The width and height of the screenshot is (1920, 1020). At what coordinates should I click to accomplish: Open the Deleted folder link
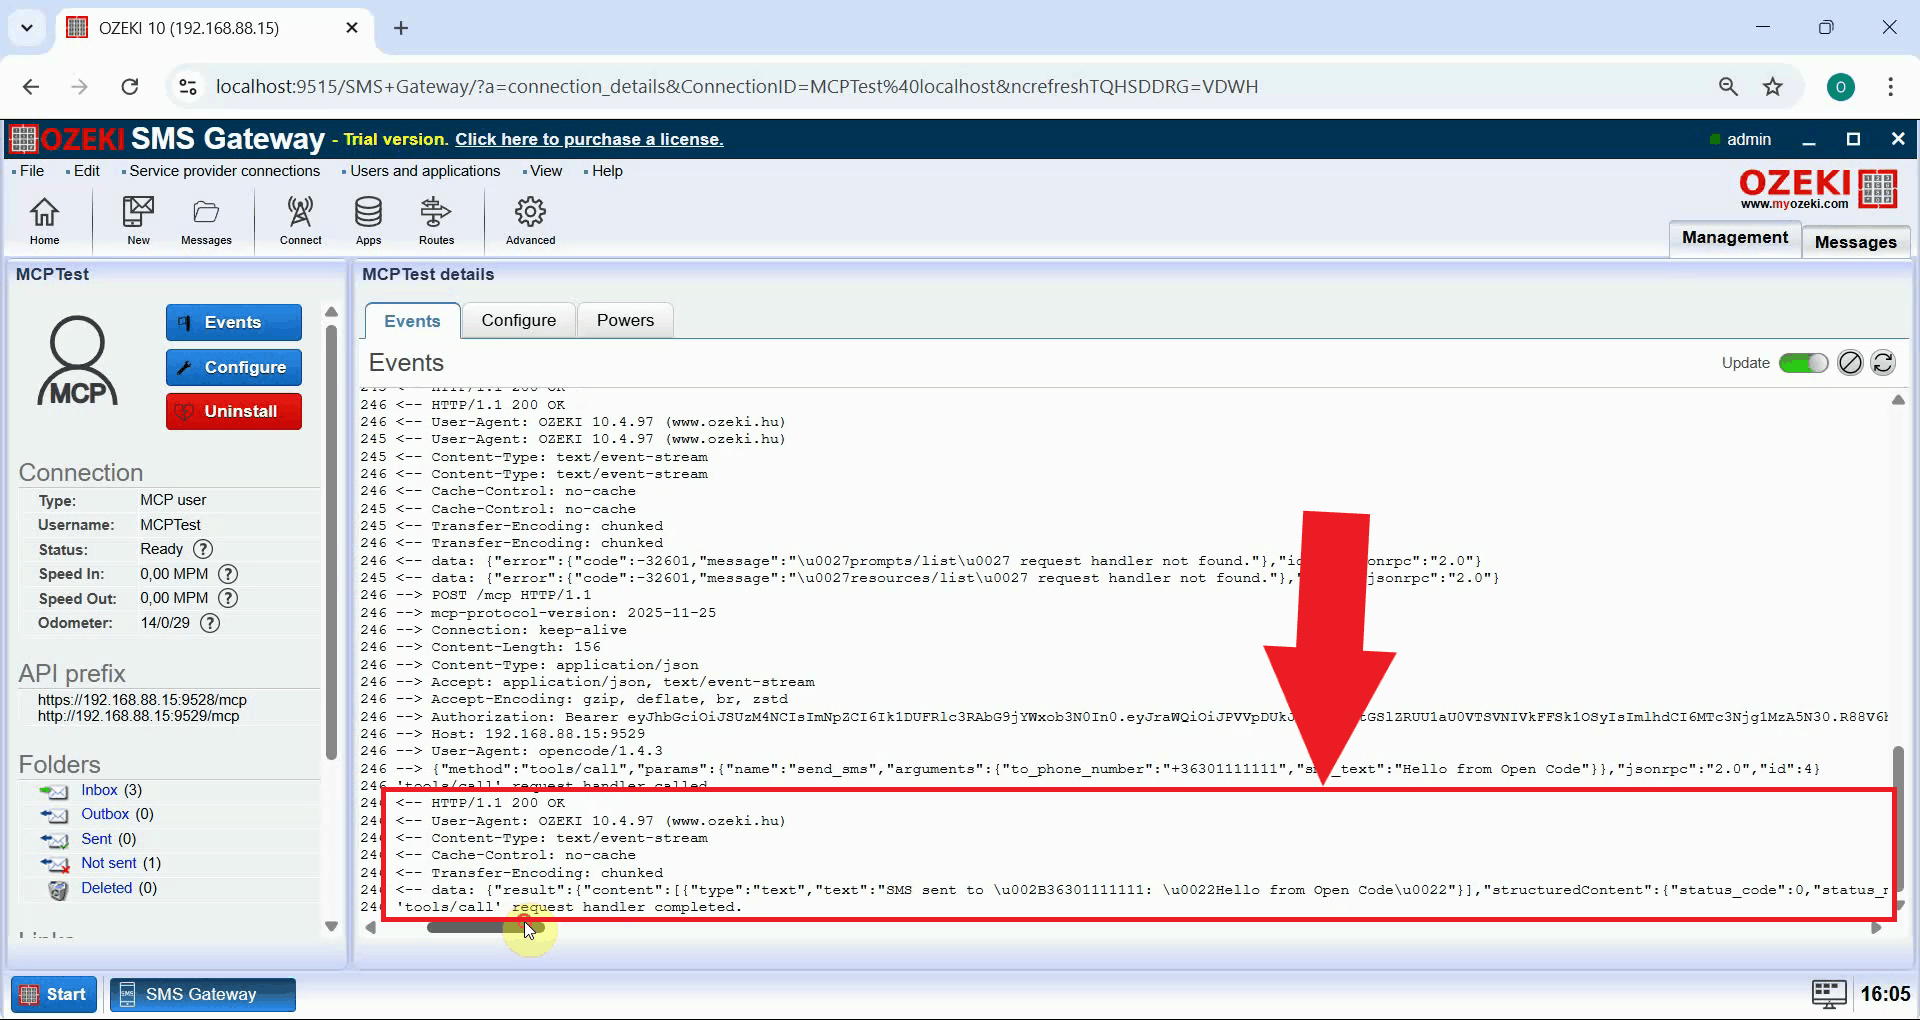coord(106,888)
